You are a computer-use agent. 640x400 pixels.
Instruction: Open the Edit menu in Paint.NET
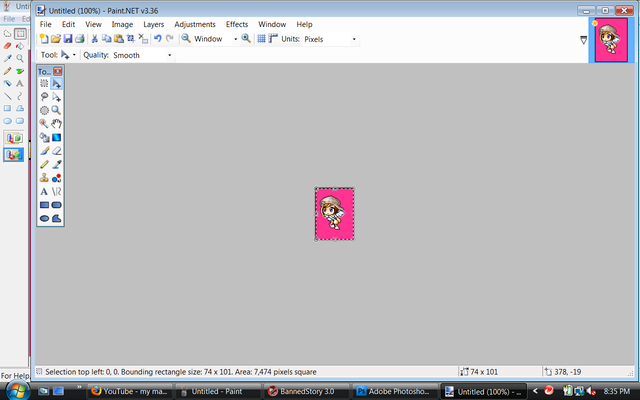[68, 24]
